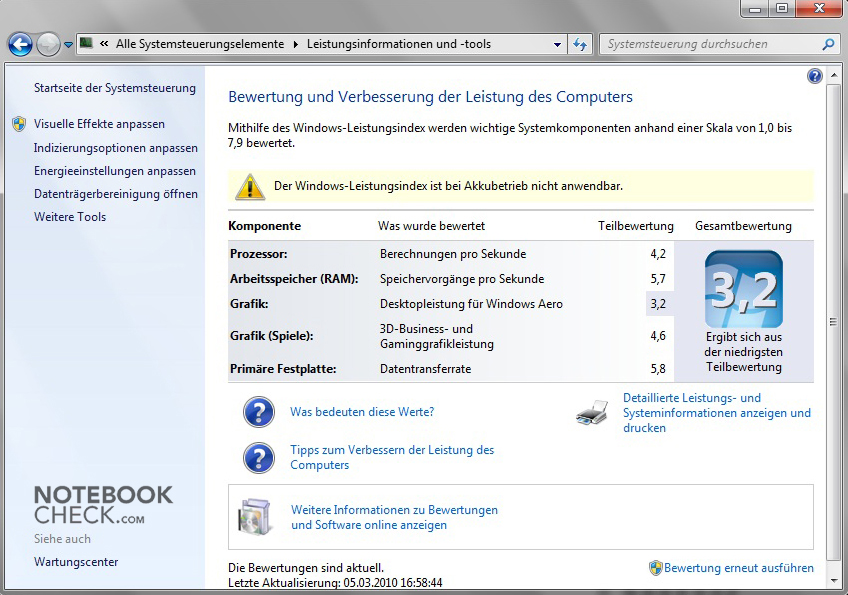This screenshot has width=848, height=595.
Task: Click question icon beside 'Tipps zum Verbessern'
Action: [259, 458]
